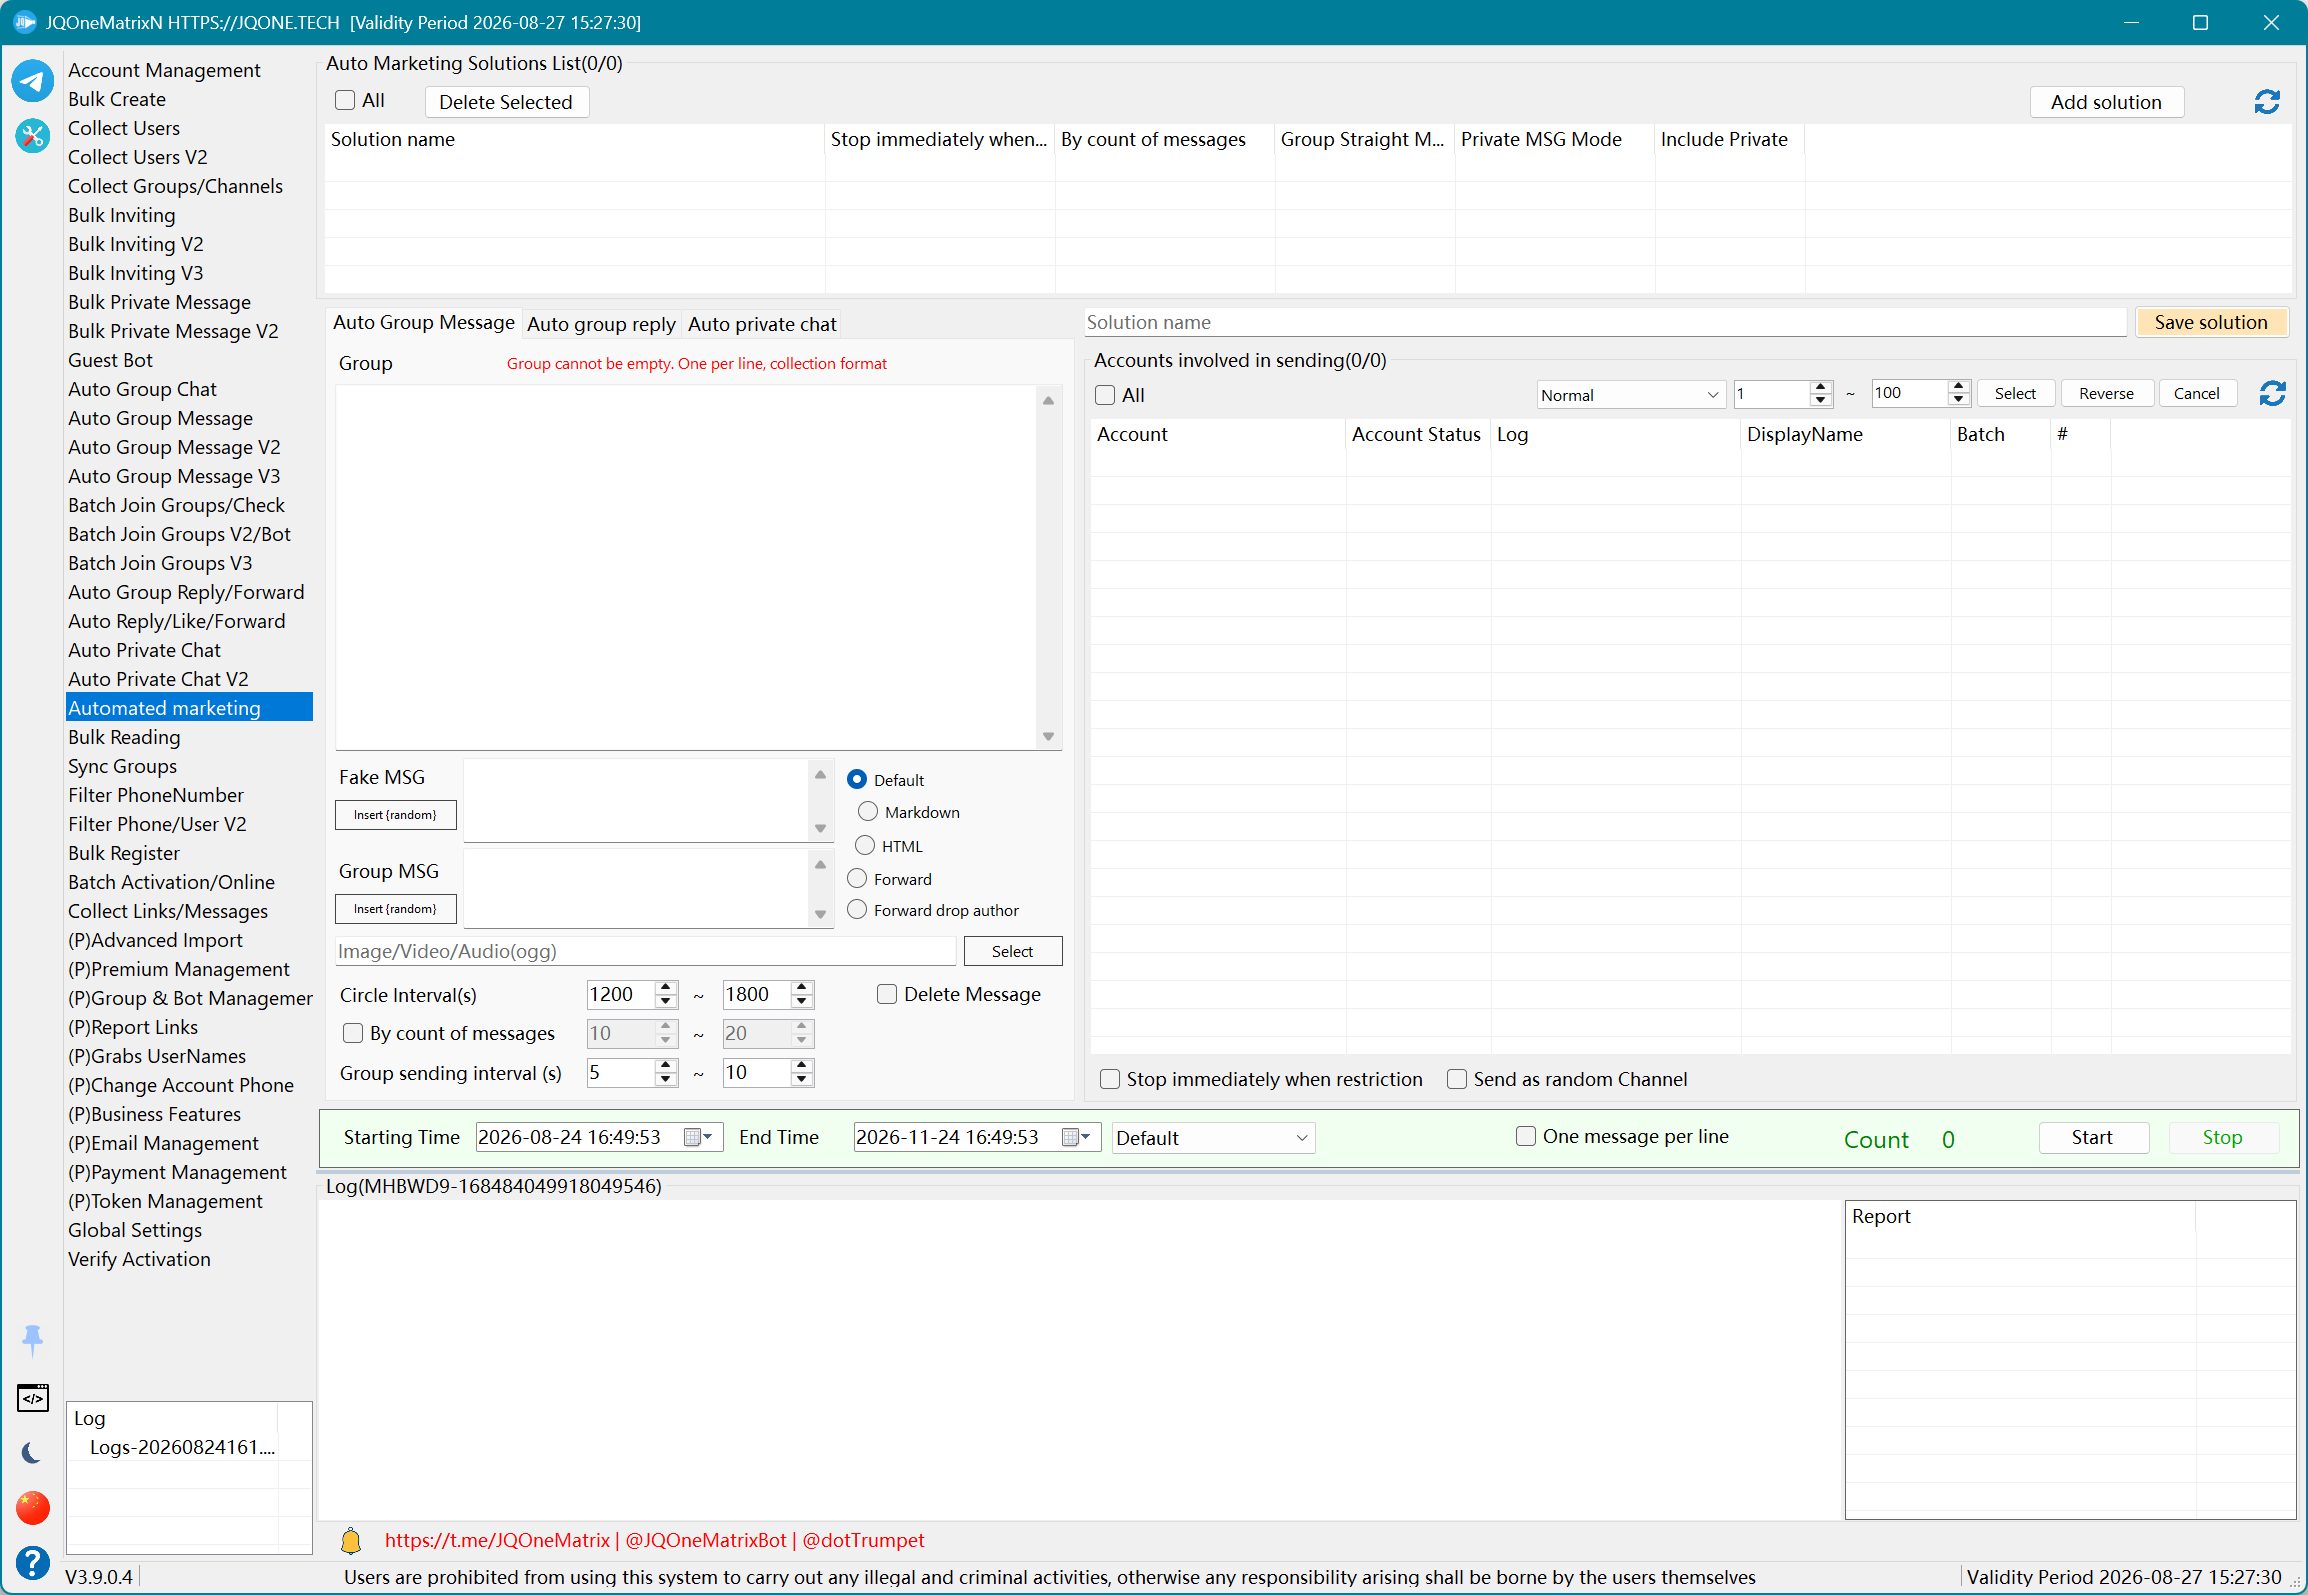This screenshot has height=1595, width=2308.
Task: Refresh the Auto Marketing Solutions list
Action: click(2267, 101)
